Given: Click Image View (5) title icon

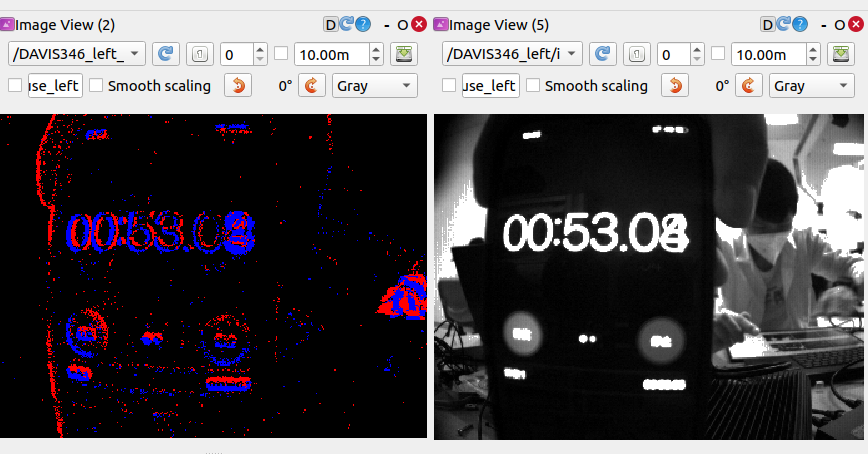Looking at the screenshot, I should pos(441,24).
